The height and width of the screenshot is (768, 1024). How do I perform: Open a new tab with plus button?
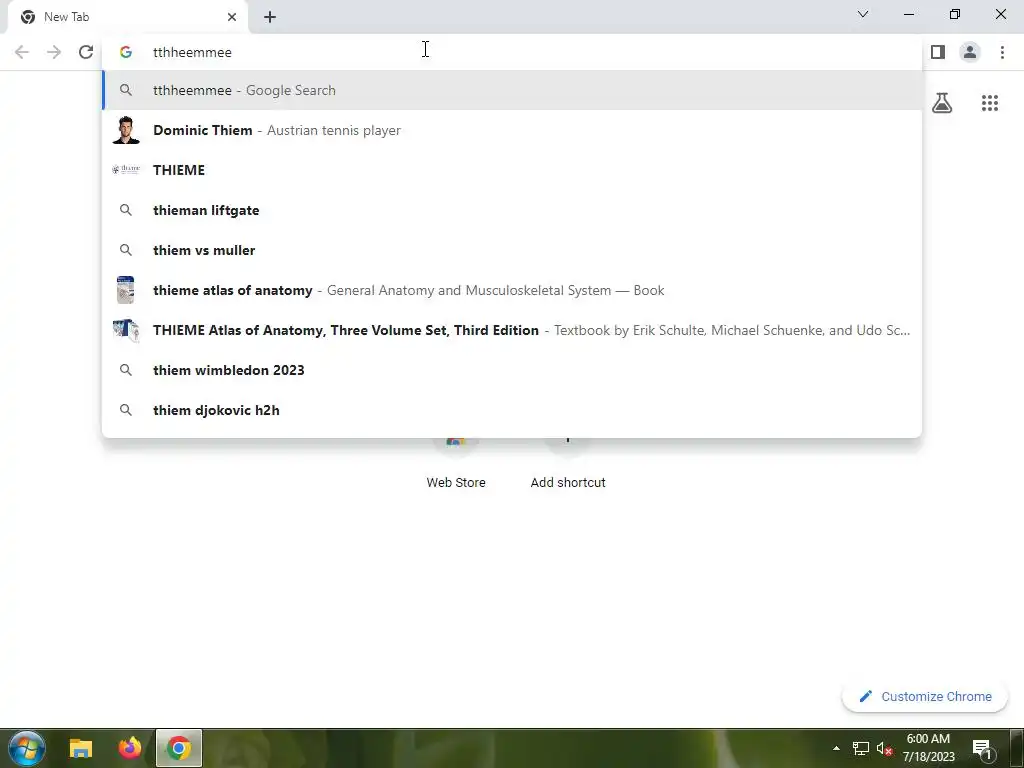click(x=270, y=17)
